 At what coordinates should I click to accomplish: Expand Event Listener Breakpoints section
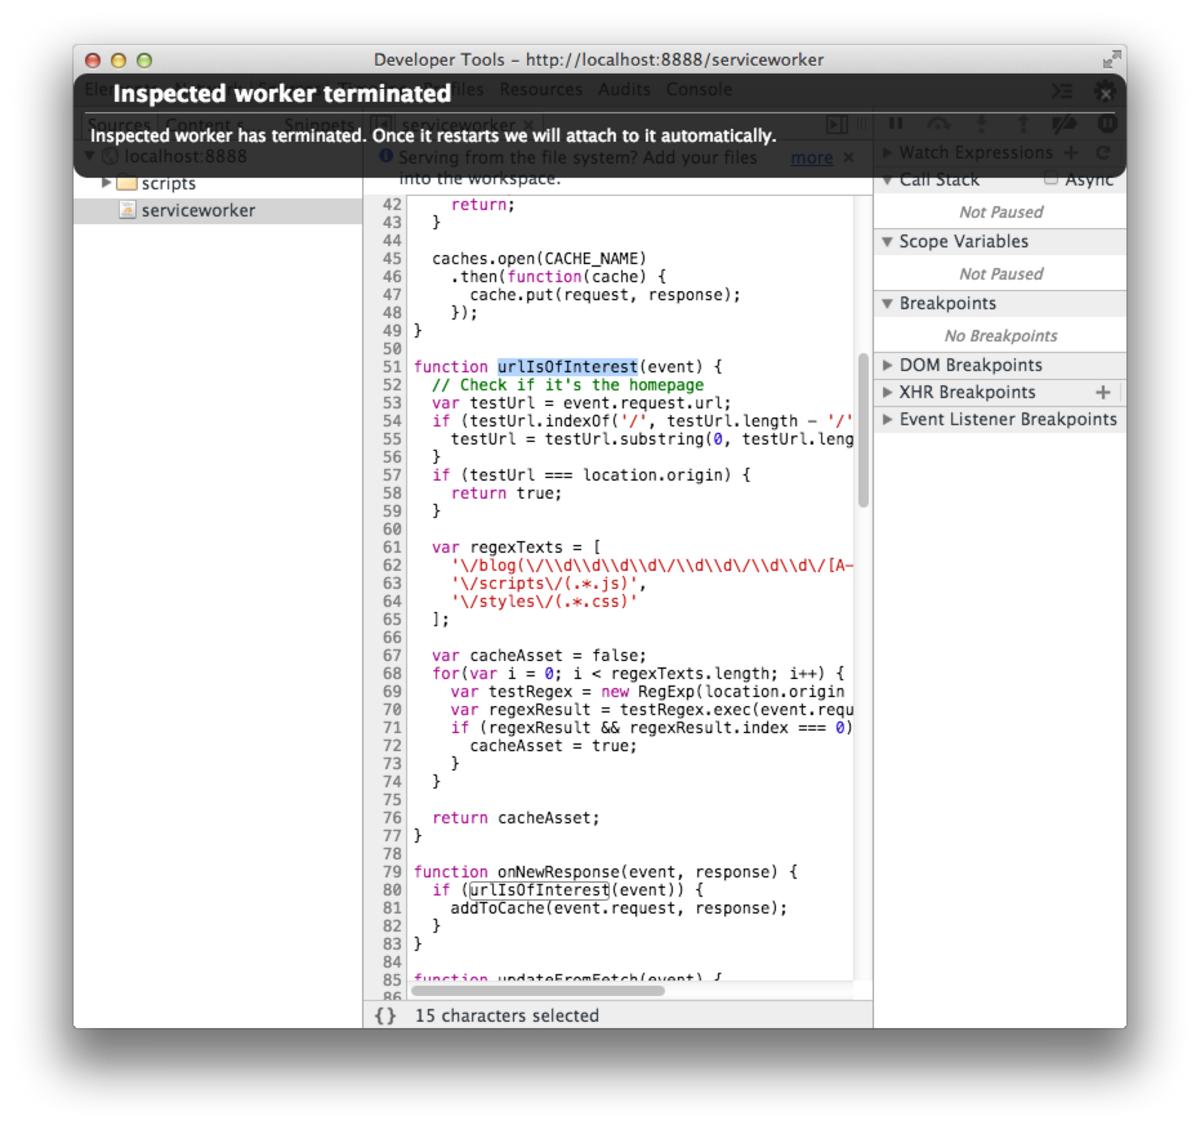pos(887,420)
